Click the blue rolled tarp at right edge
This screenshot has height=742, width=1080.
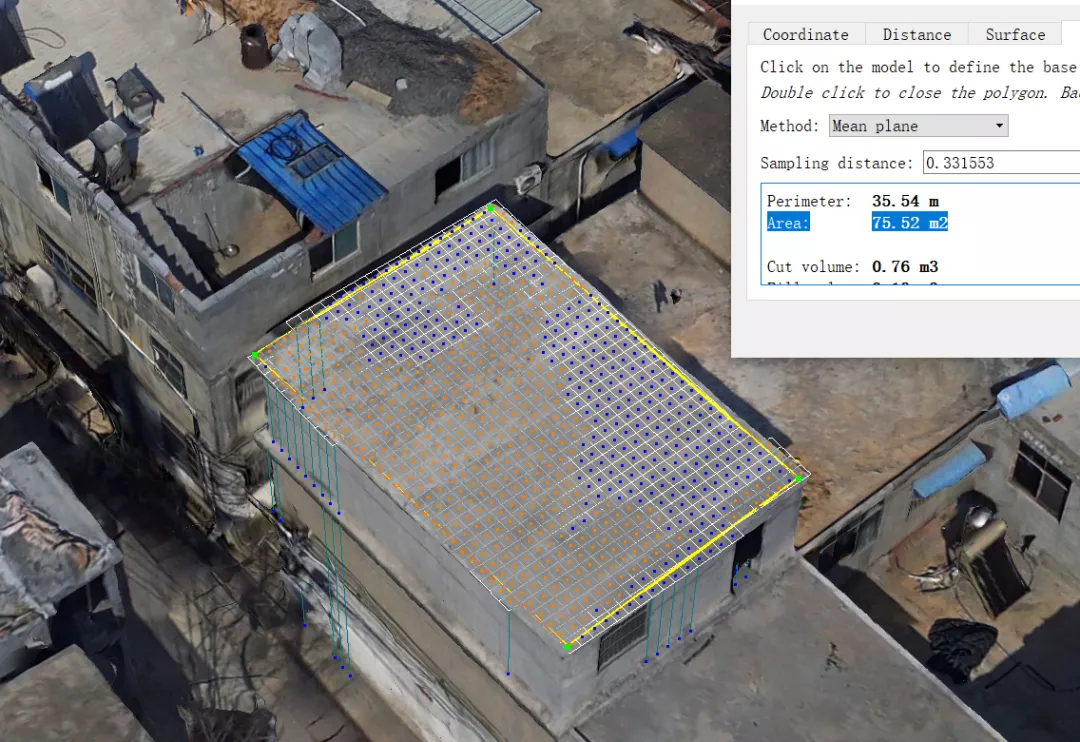pyautogui.click(x=1034, y=391)
